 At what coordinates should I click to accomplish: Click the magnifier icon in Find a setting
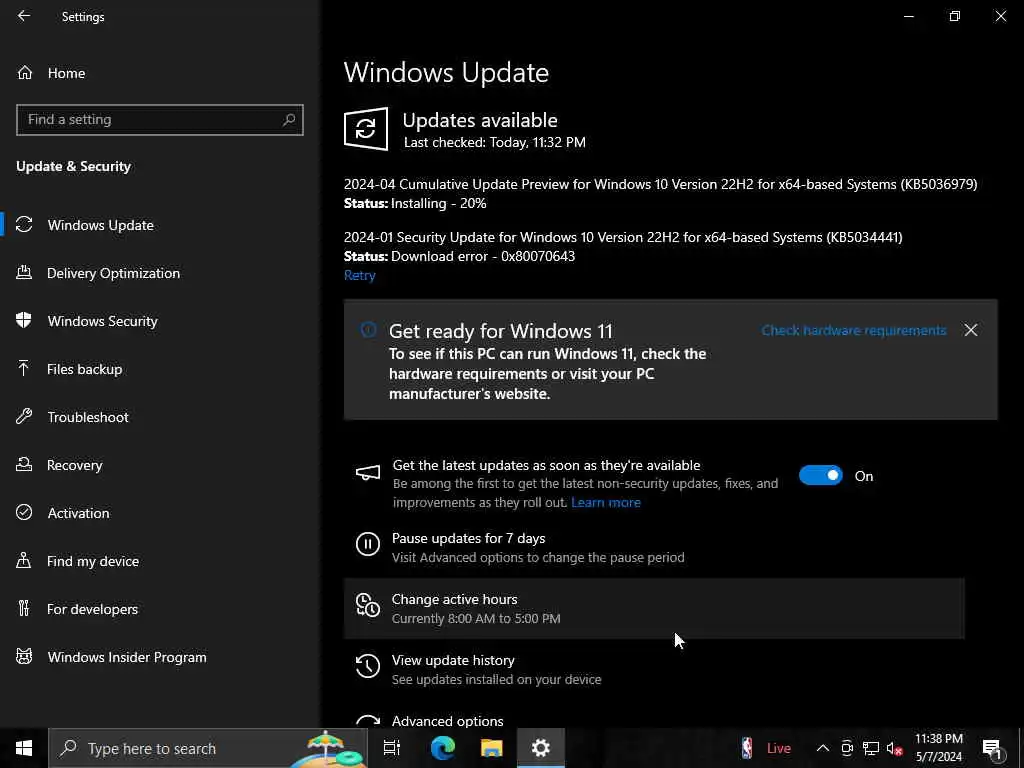(289, 120)
